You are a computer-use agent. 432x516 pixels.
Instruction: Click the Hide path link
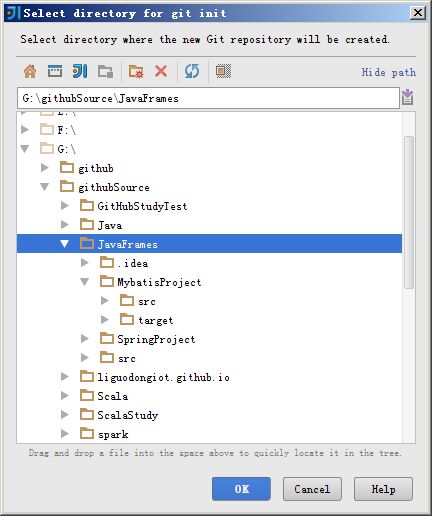tap(389, 72)
